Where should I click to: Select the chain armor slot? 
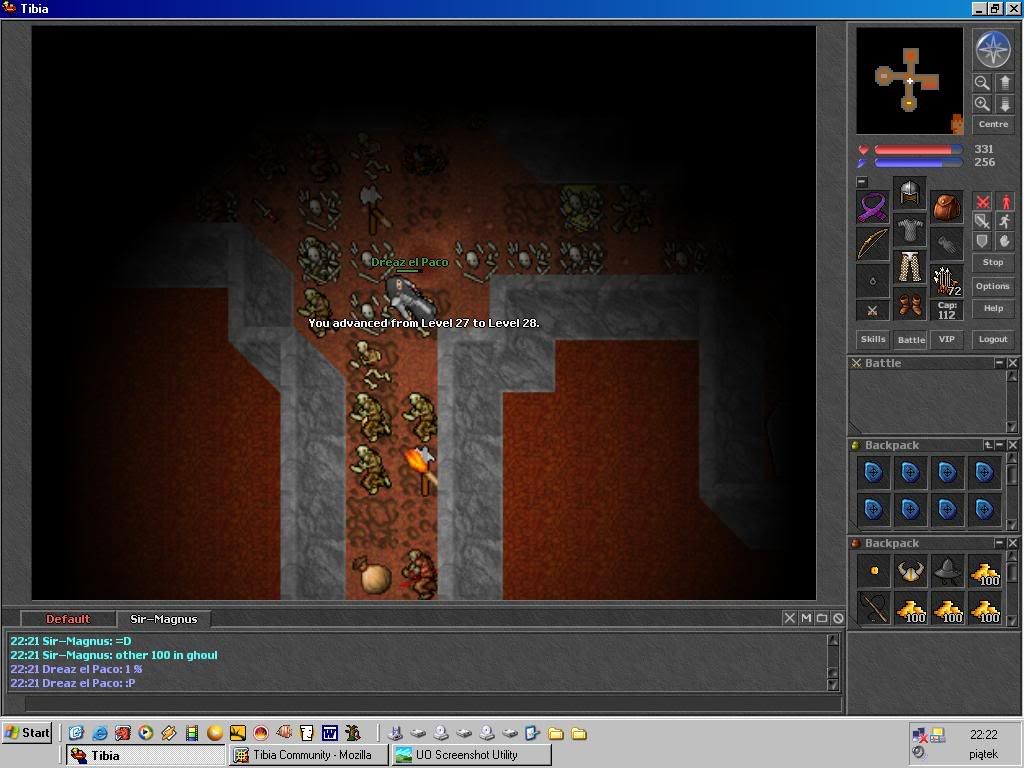910,230
